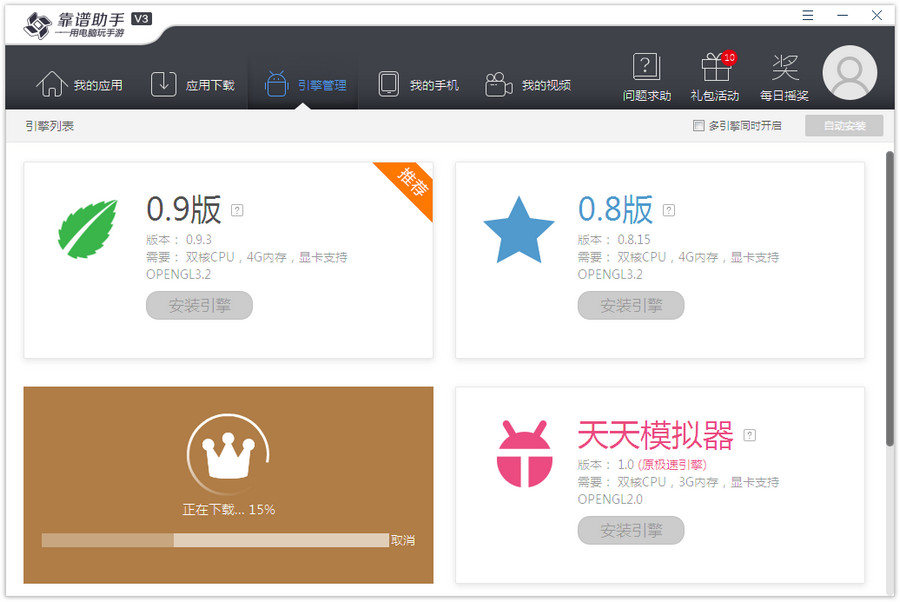Open help tooltip next to 天天模拟器
This screenshot has width=900, height=602.
click(x=749, y=435)
